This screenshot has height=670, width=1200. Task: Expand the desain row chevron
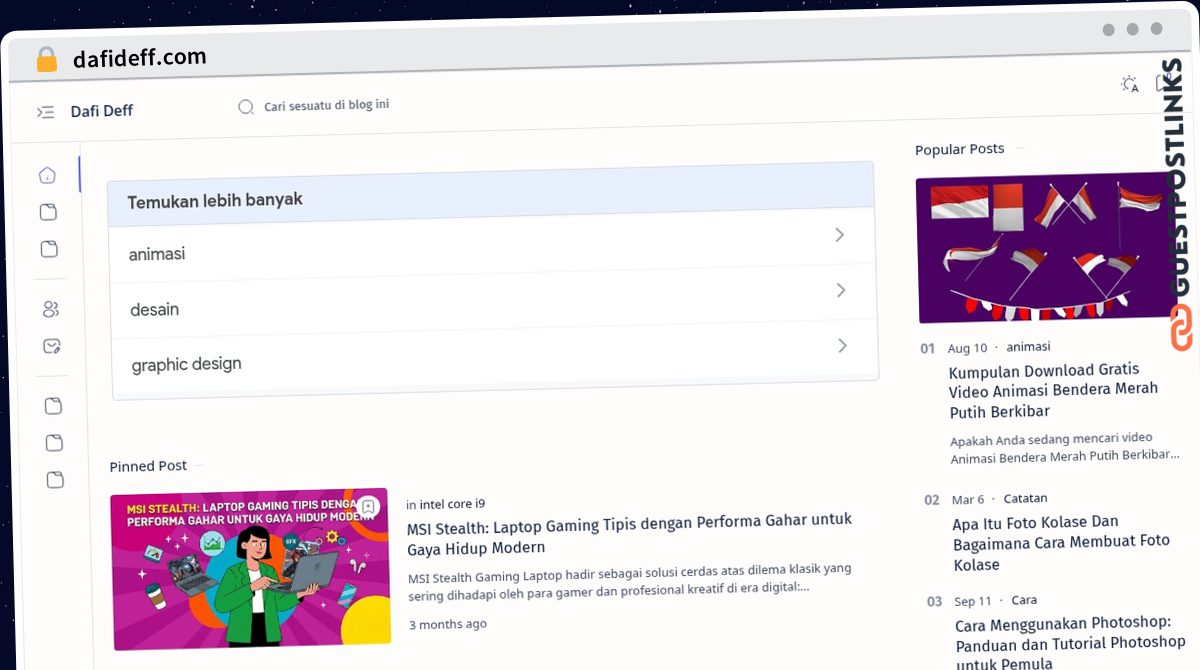point(841,290)
